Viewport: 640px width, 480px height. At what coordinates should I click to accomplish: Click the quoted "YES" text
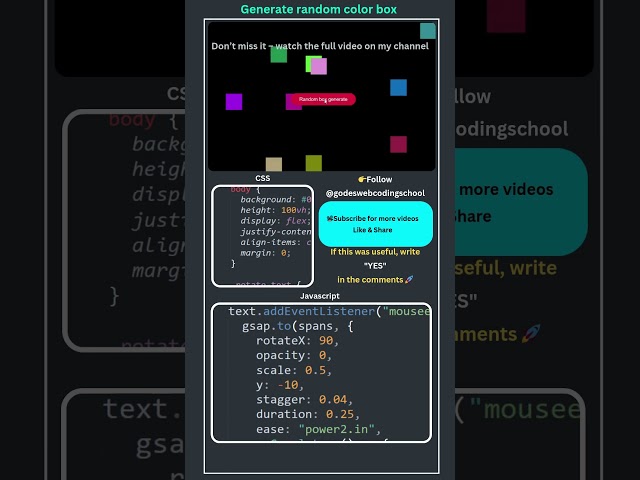[x=375, y=266]
